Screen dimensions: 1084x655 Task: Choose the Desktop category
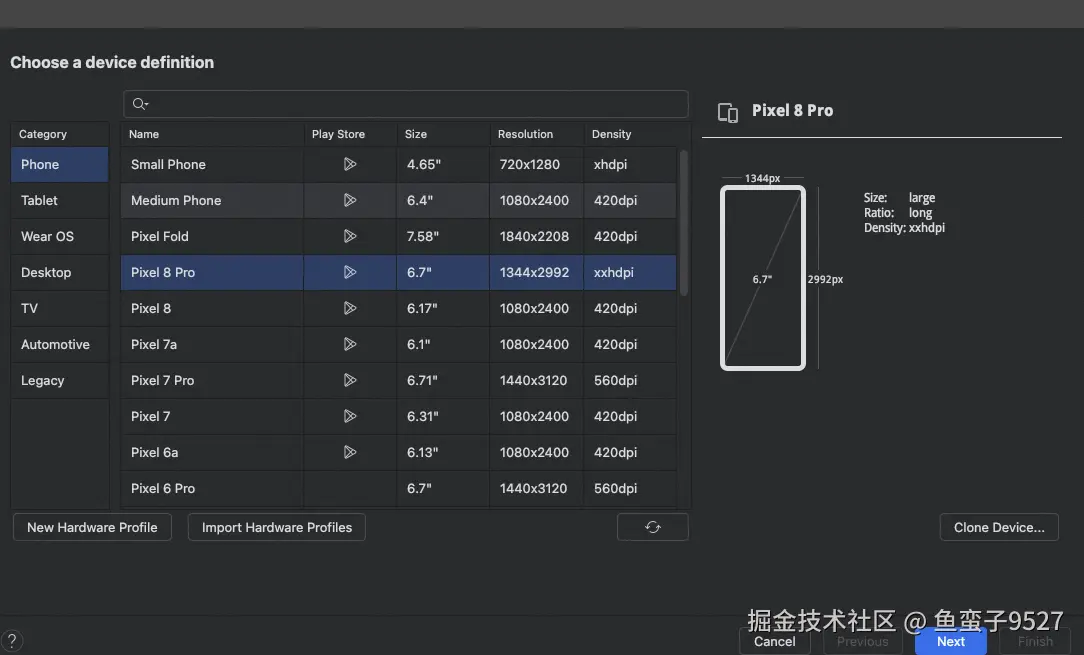pos(59,273)
